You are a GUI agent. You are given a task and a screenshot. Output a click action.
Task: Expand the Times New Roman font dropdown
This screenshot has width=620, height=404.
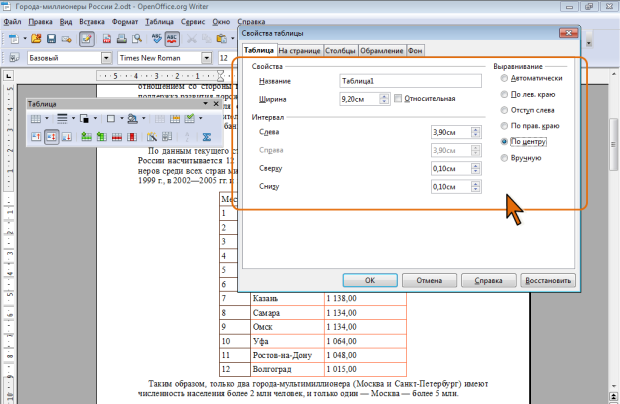[207, 58]
